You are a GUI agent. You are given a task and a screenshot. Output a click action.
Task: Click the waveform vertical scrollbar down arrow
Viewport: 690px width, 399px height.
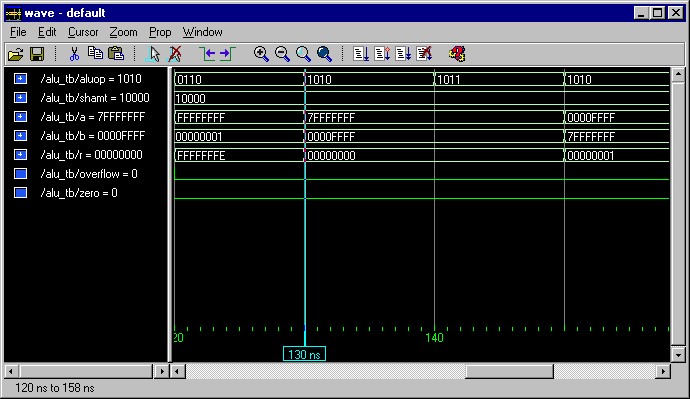[678, 355]
